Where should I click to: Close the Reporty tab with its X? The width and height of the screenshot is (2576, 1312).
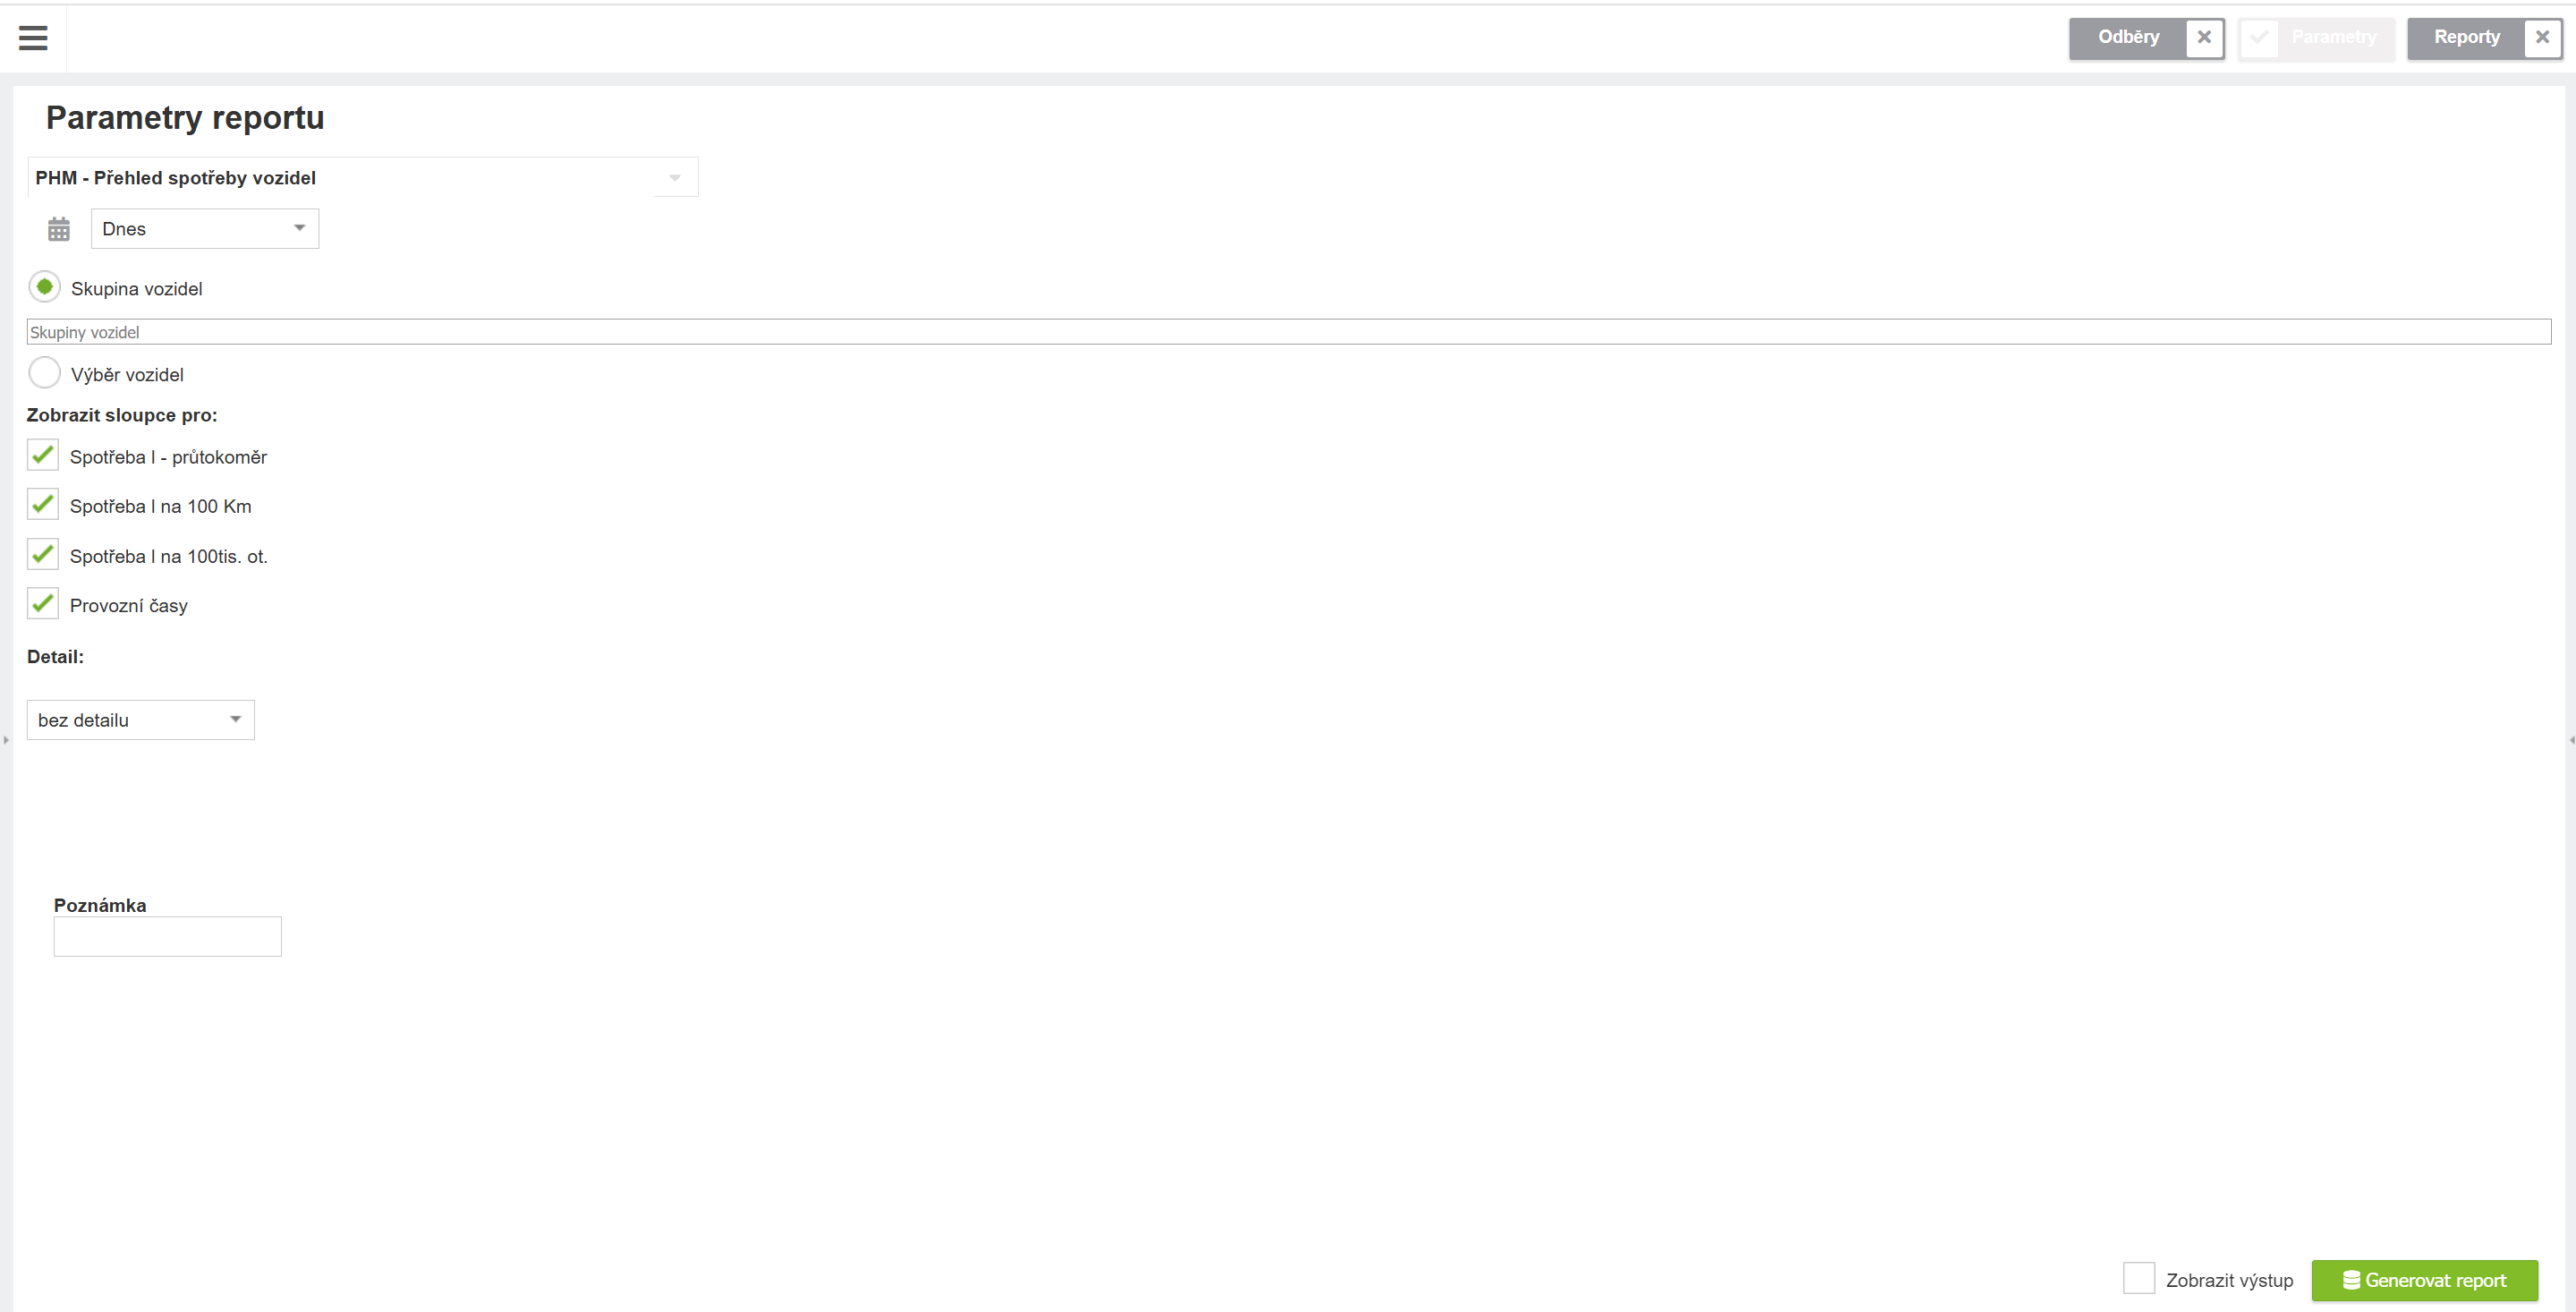pos(2542,38)
